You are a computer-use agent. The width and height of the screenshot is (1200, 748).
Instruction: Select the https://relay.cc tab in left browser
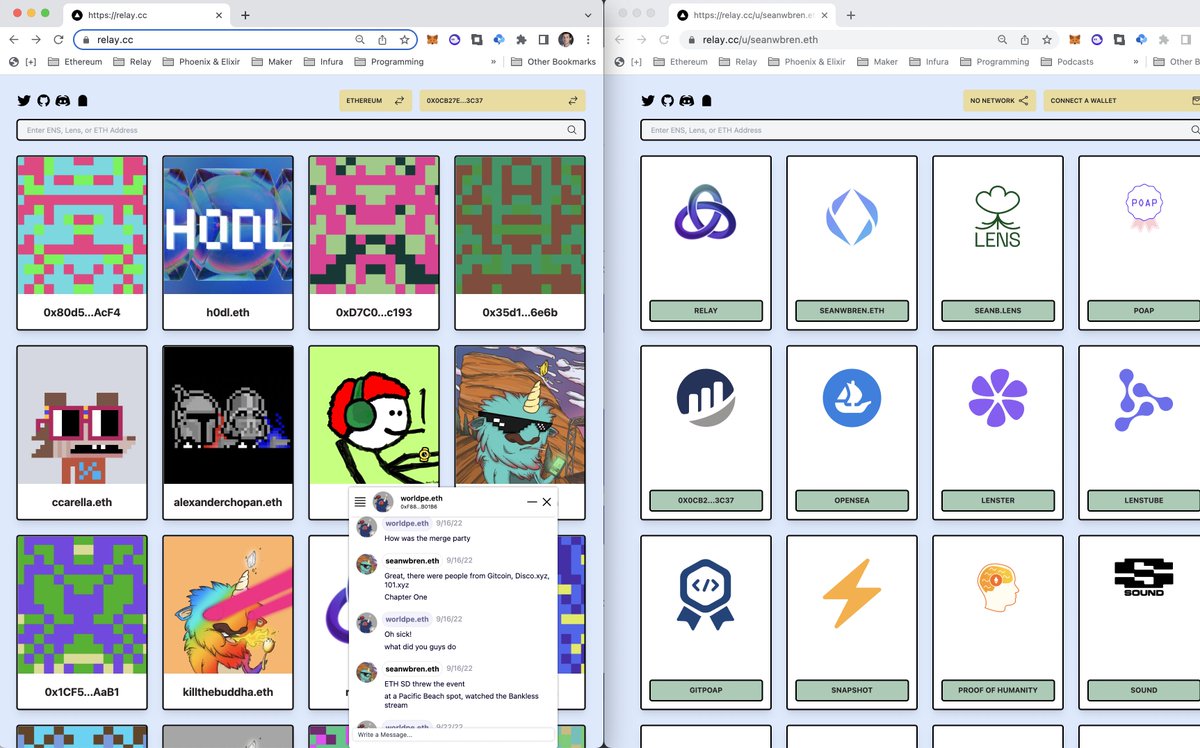(x=146, y=15)
